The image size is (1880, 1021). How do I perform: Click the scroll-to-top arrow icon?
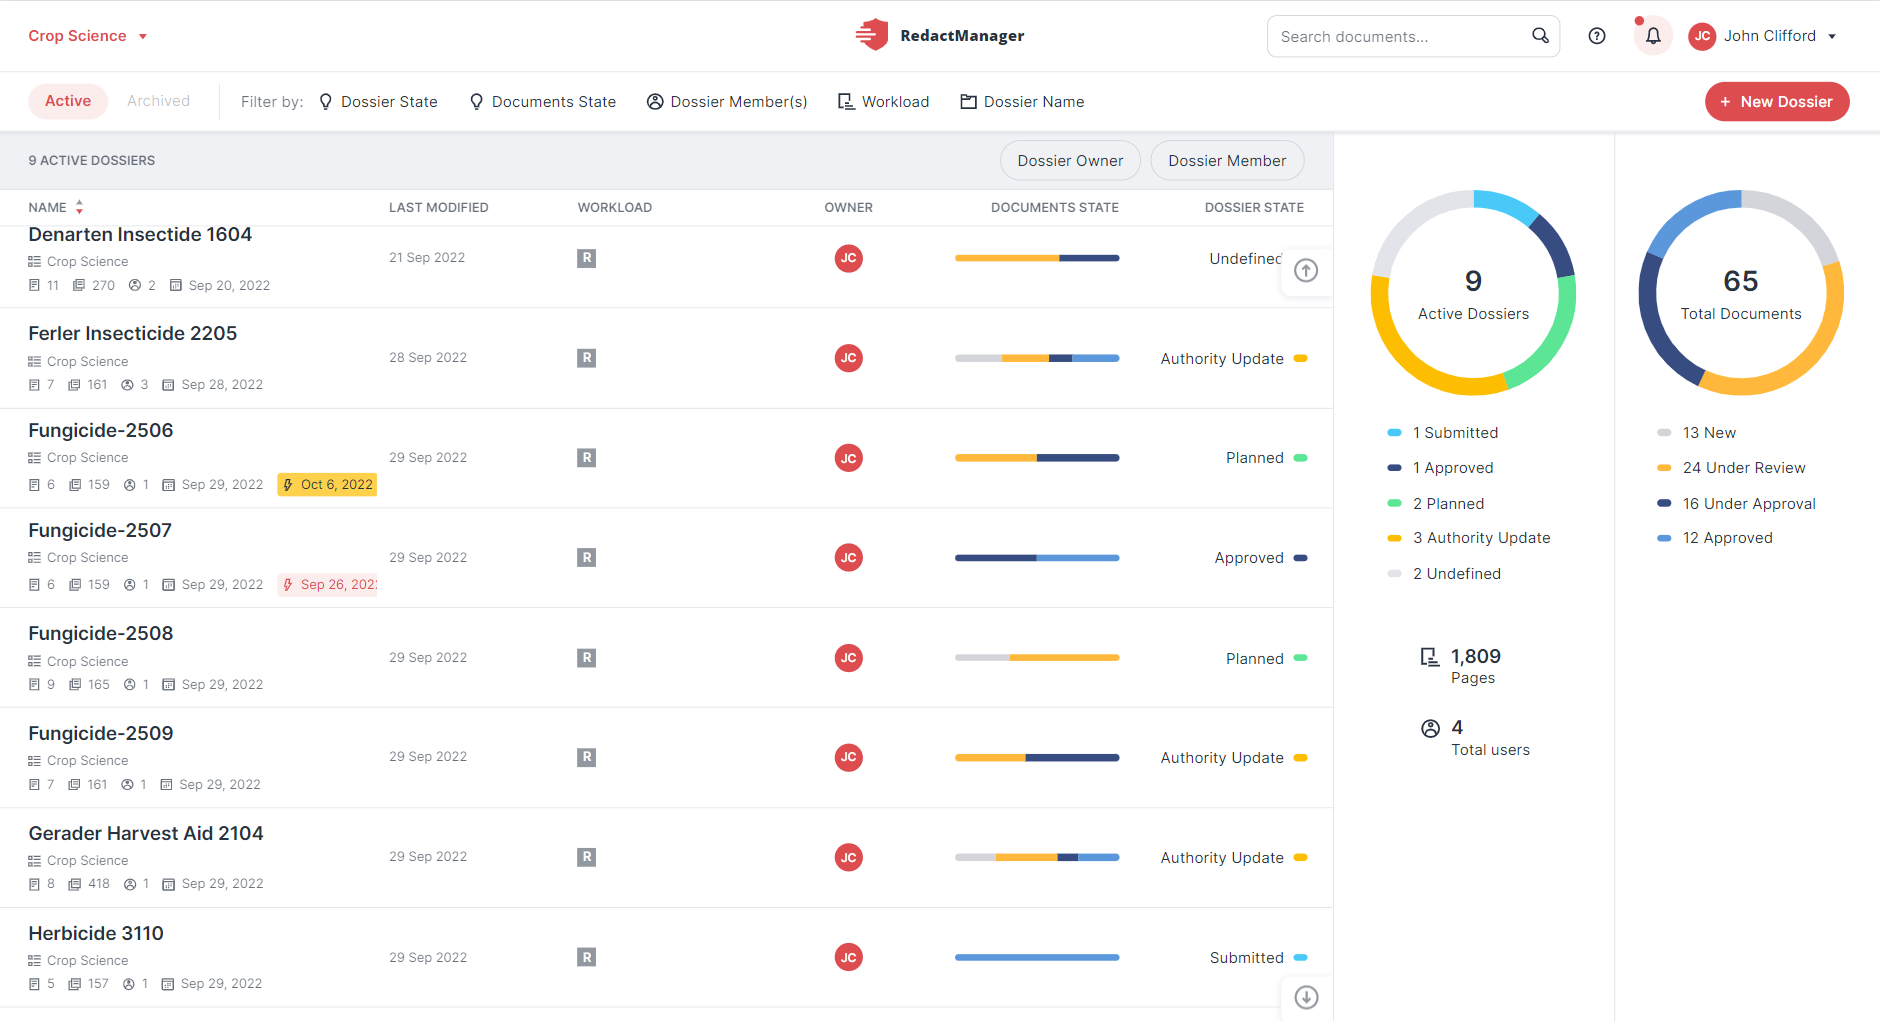pyautogui.click(x=1306, y=271)
